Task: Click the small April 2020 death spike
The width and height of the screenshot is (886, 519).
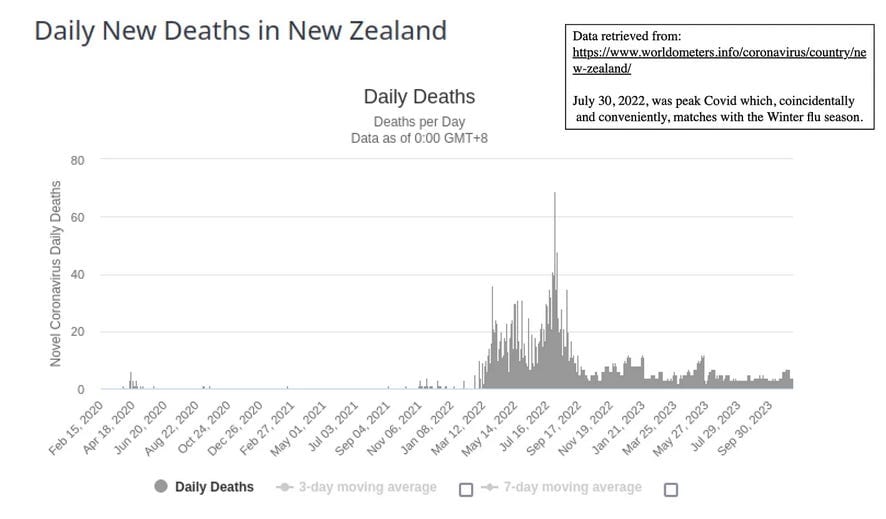Action: tap(131, 380)
